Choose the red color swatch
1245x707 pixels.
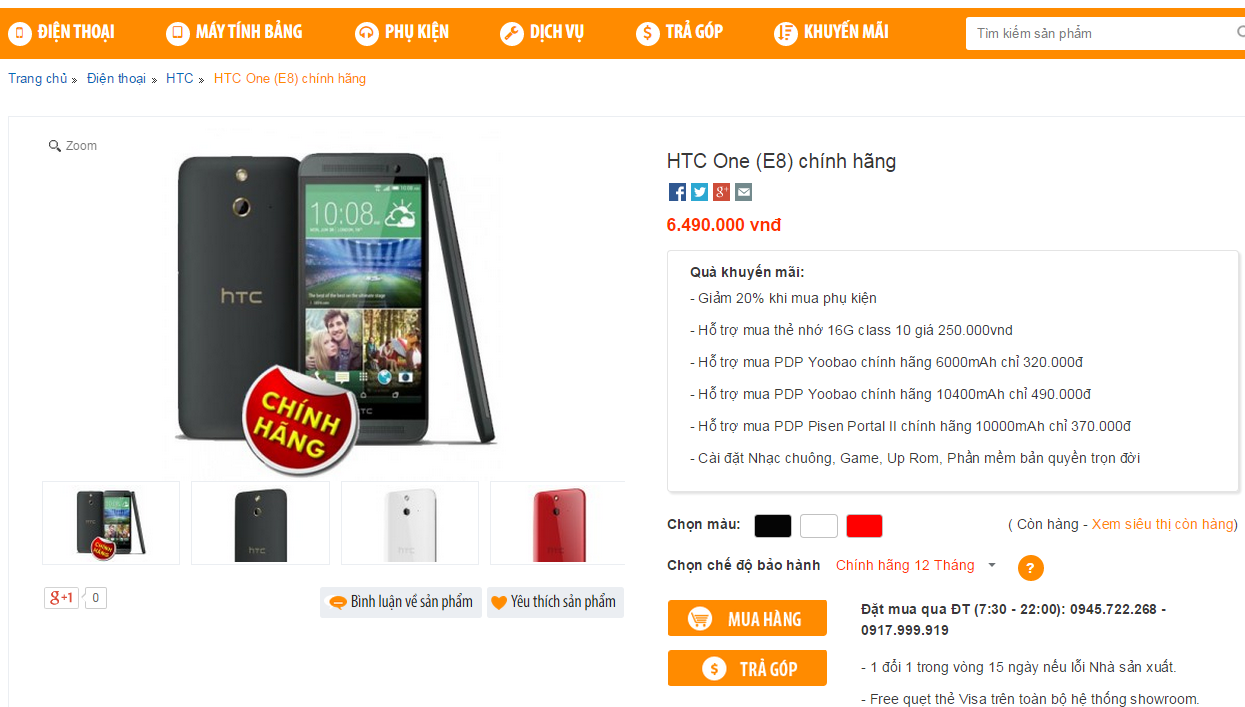(x=864, y=525)
